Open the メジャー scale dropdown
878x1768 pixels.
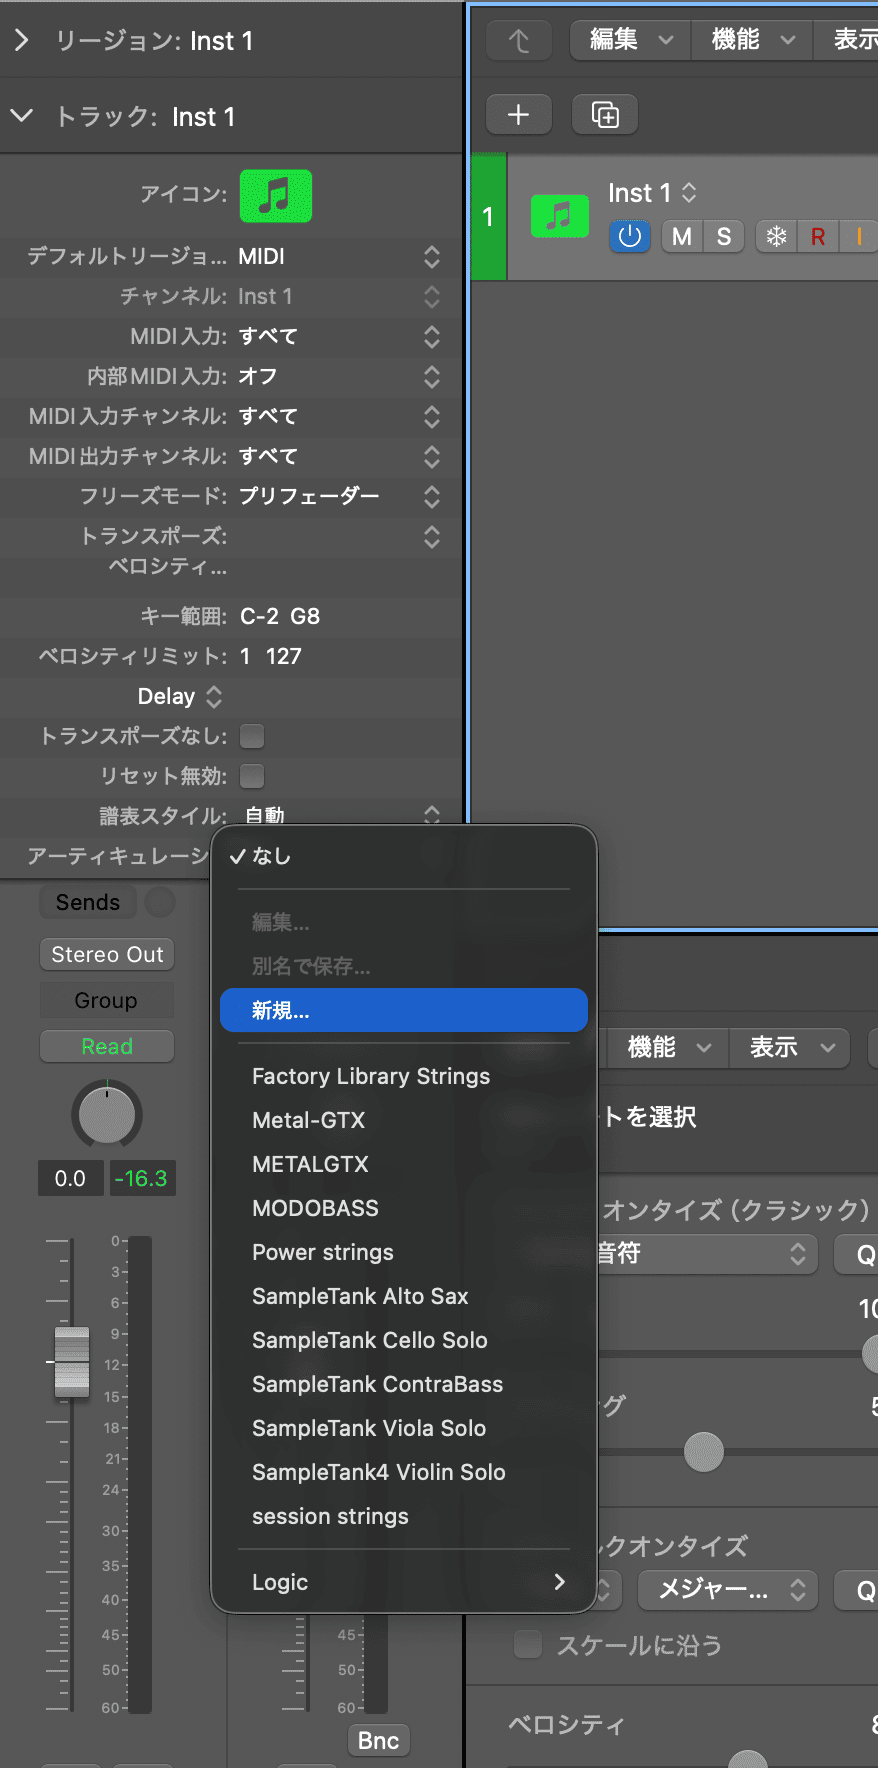point(727,1590)
